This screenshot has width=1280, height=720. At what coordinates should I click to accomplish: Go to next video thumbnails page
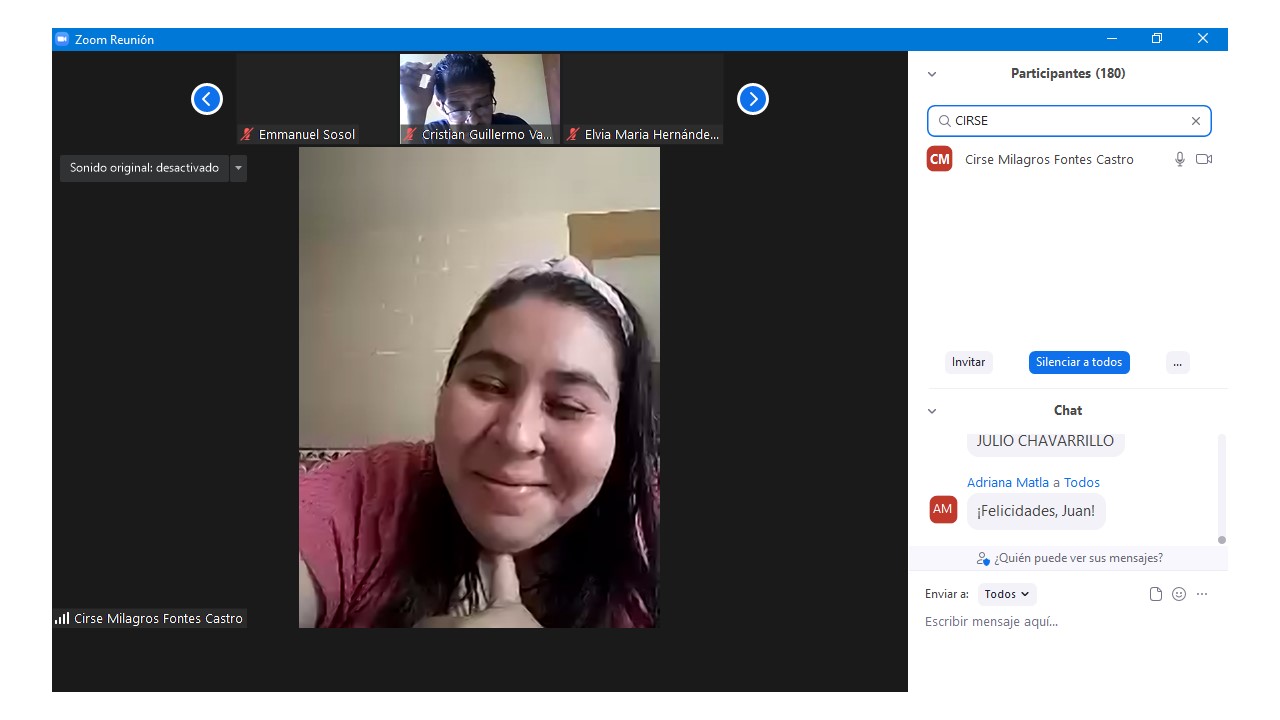pyautogui.click(x=753, y=99)
